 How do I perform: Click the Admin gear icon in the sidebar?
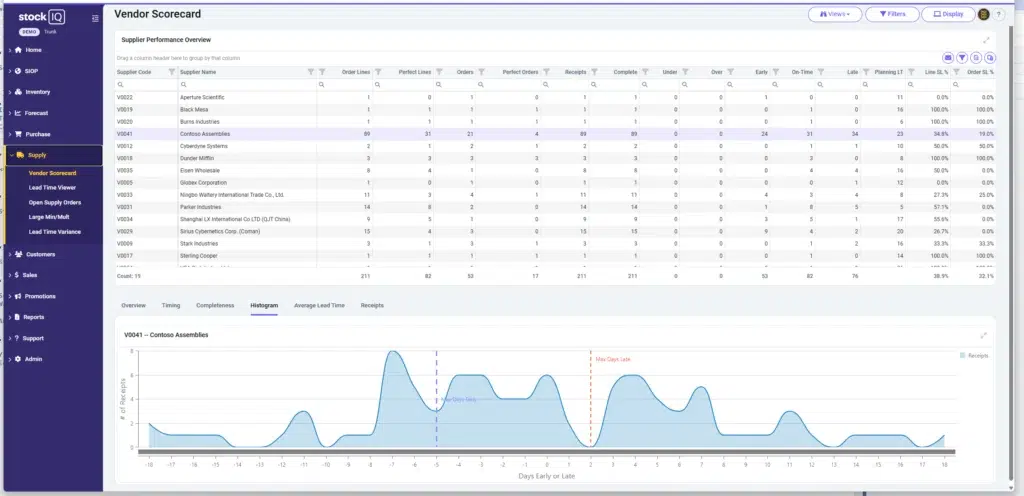point(18,359)
